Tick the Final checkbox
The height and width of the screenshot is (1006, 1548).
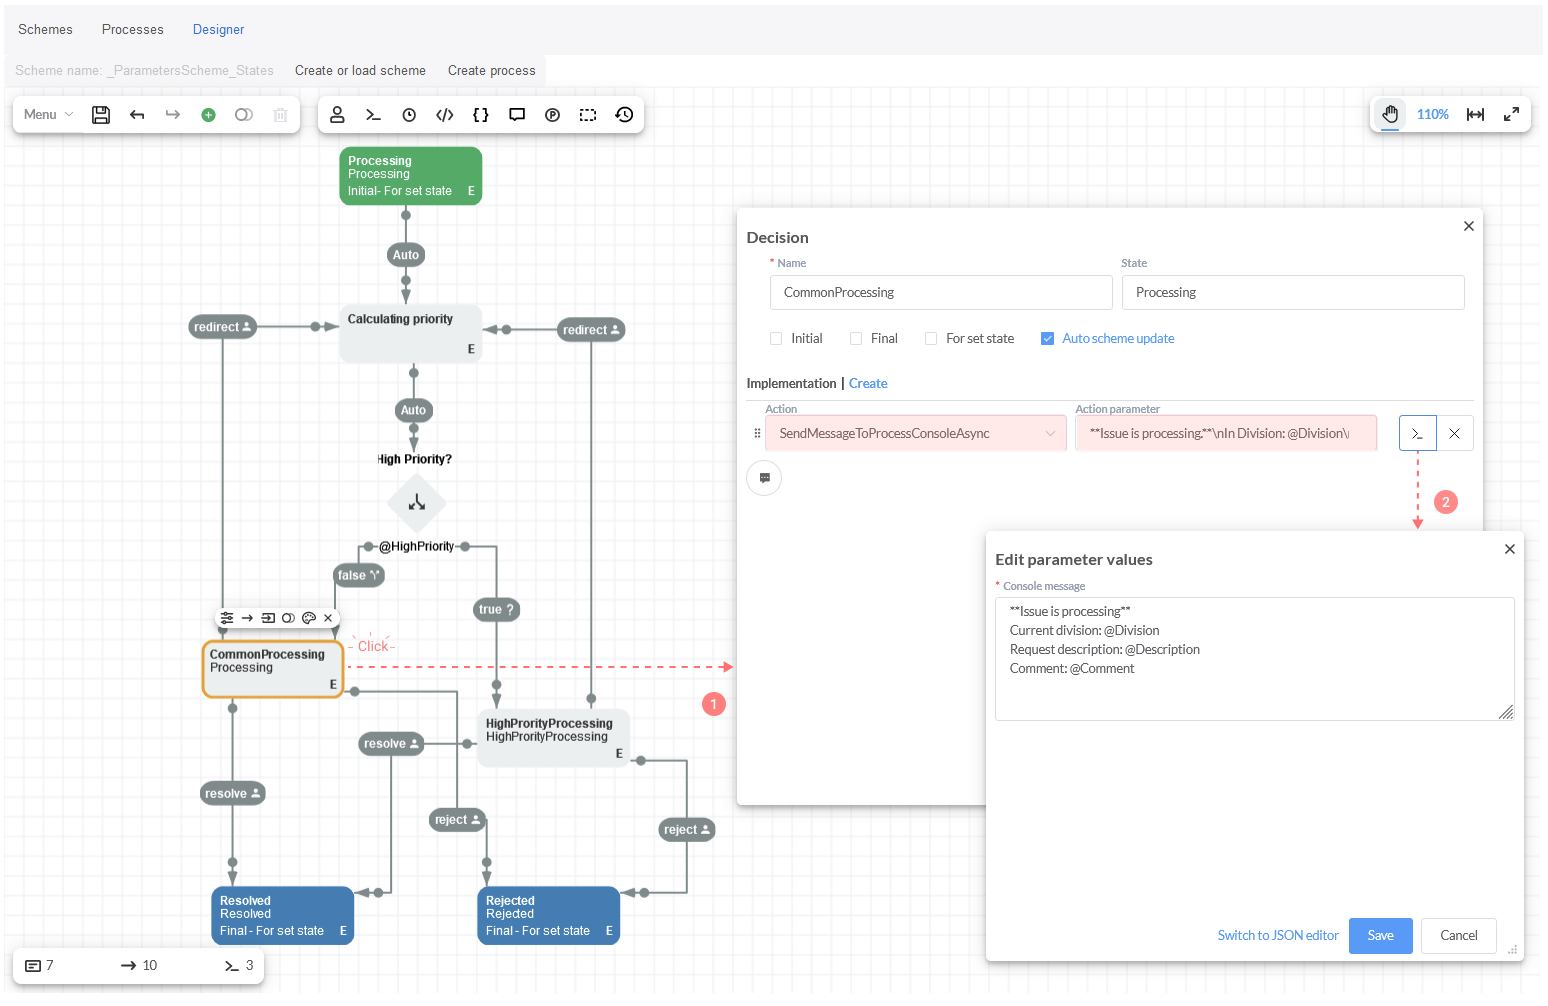coord(856,339)
